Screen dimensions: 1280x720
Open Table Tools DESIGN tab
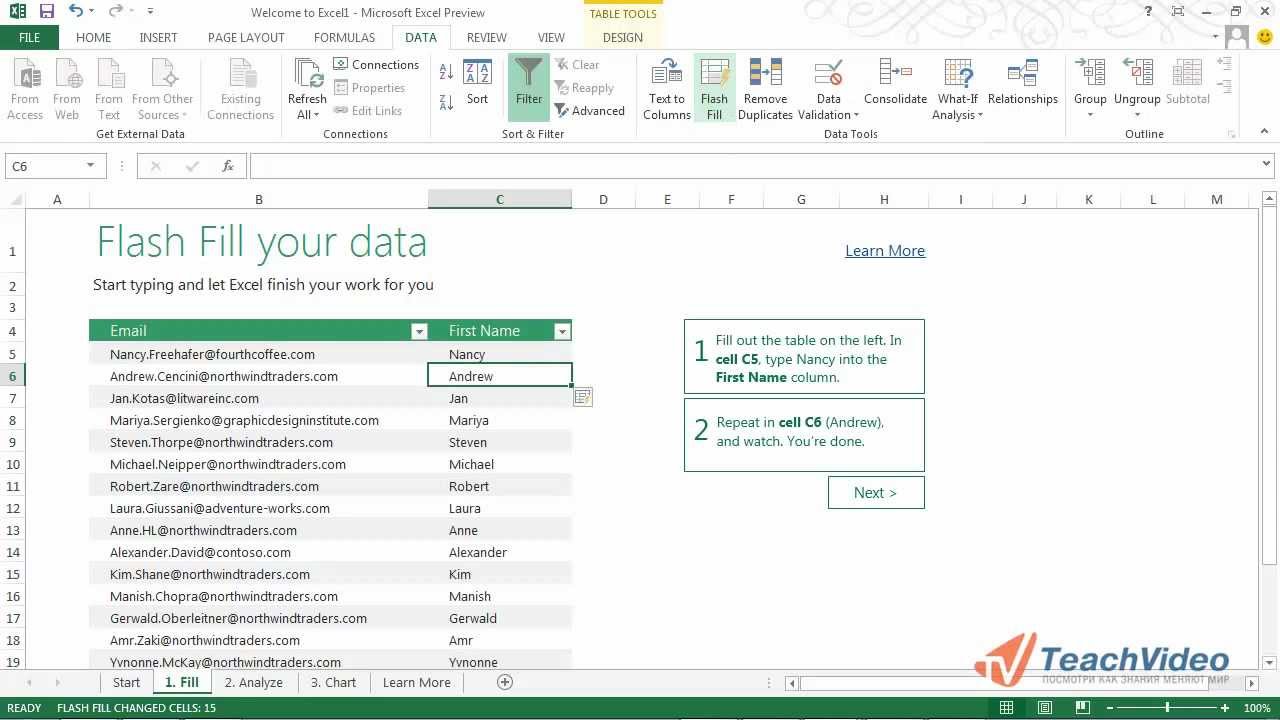click(x=623, y=37)
